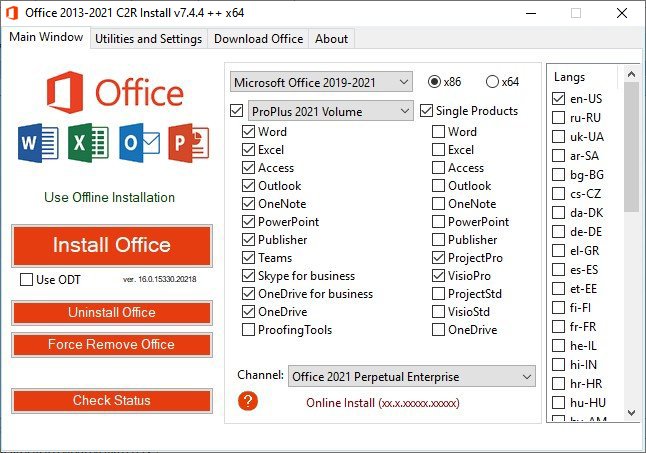The width and height of the screenshot is (646, 453).
Task: Click the Install Office button
Action: click(x=112, y=245)
